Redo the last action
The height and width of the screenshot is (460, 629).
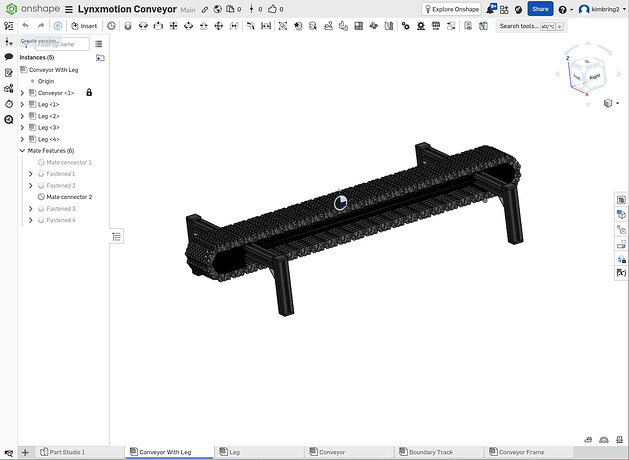click(x=41, y=26)
